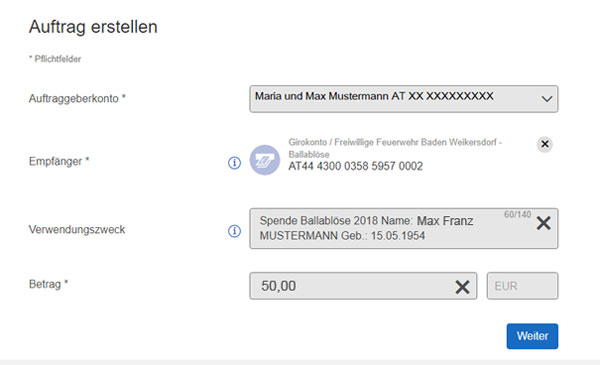The height and width of the screenshot is (365, 600).
Task: Click the Verwendungszweck field label
Action: coord(77,230)
